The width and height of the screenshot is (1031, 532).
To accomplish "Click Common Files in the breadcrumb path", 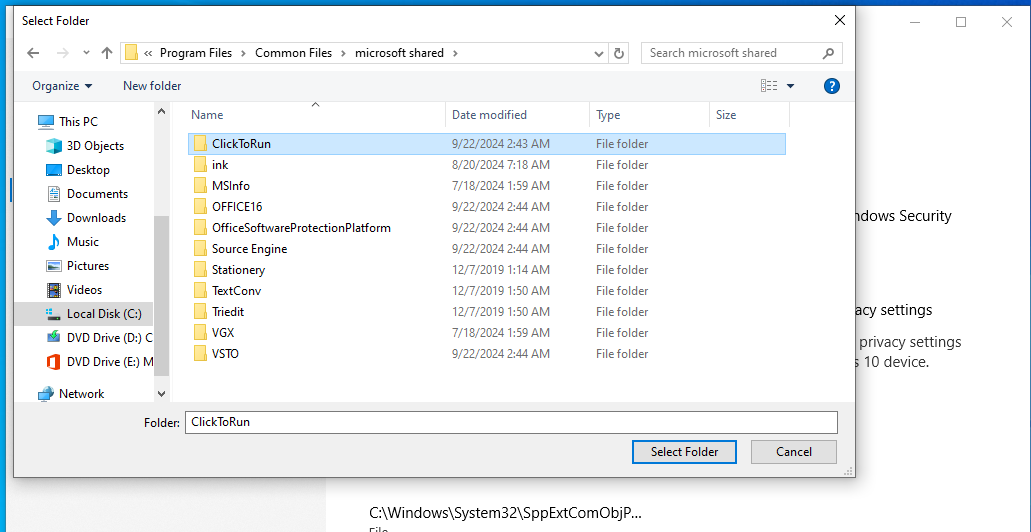I will tap(293, 53).
